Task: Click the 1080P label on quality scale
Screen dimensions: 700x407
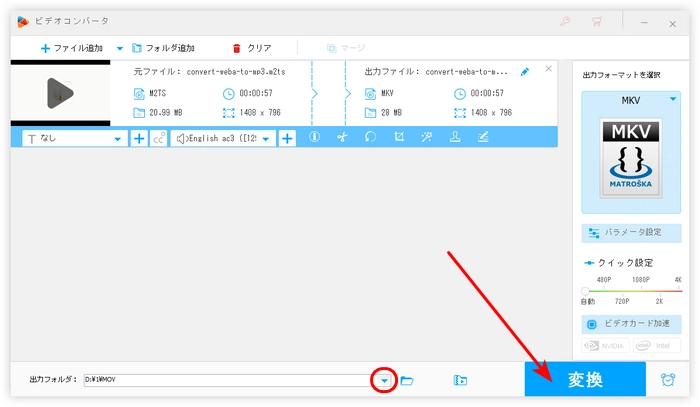Action: [x=641, y=280]
